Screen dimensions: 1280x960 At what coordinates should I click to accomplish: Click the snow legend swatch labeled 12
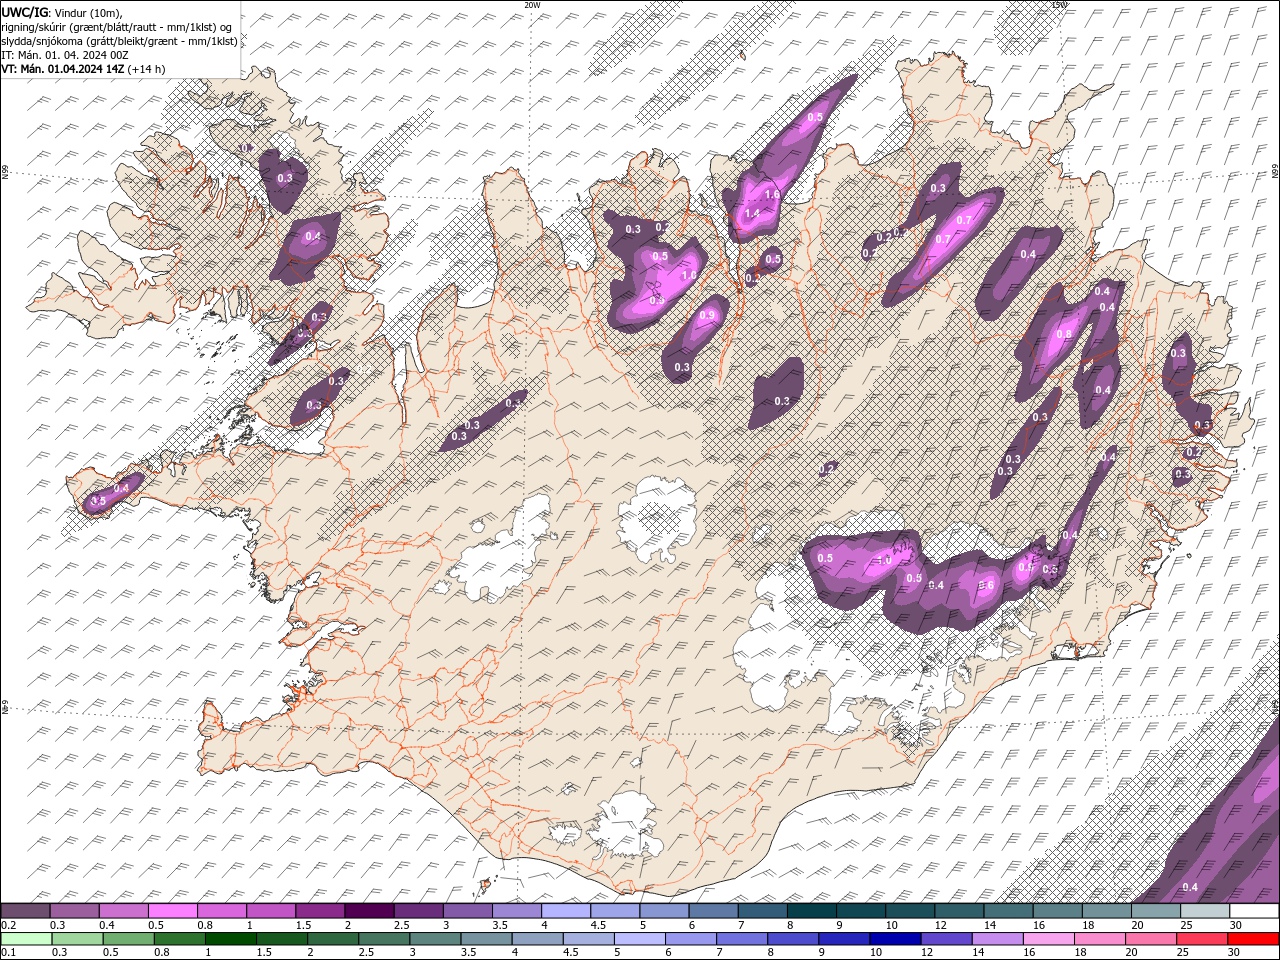coord(959,911)
